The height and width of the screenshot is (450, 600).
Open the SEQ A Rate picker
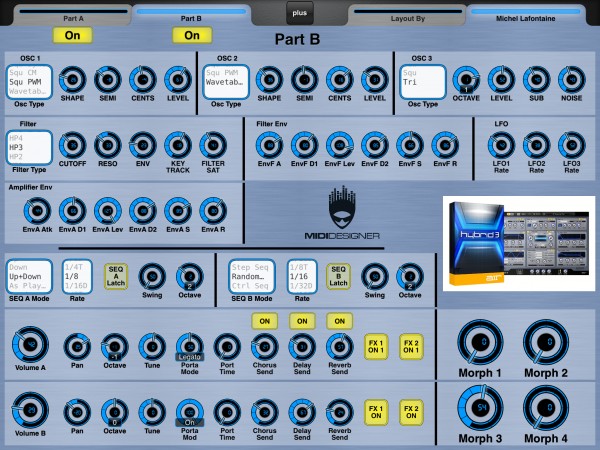[x=77, y=277]
